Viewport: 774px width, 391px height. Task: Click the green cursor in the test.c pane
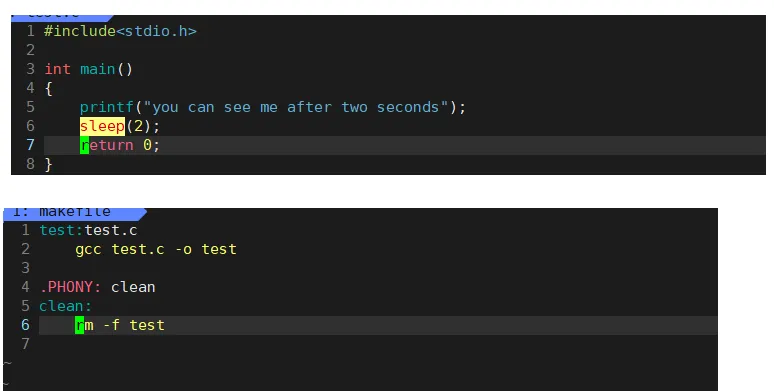[84, 145]
